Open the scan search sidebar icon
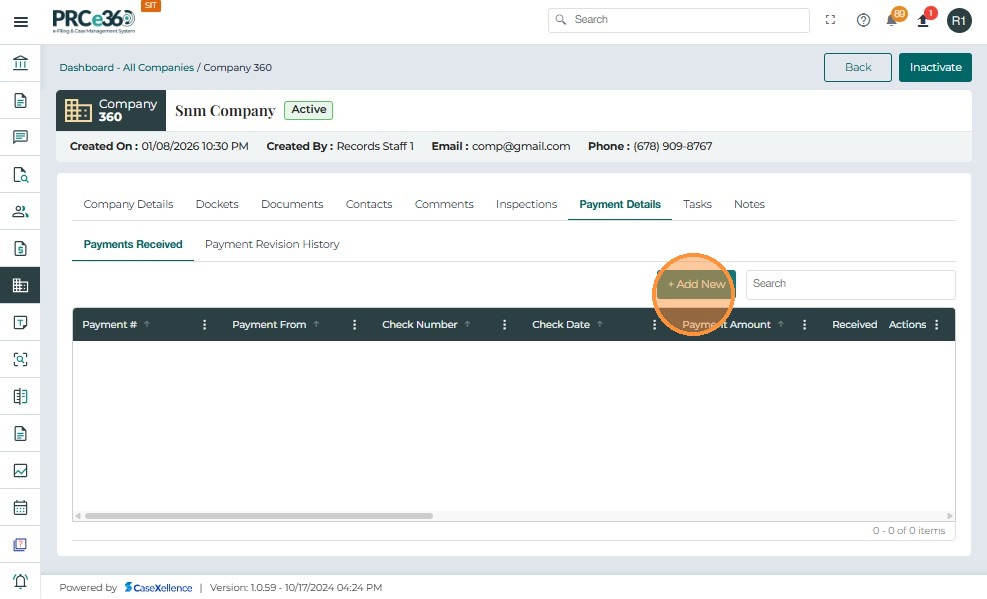The height and width of the screenshot is (599, 987). [20, 359]
